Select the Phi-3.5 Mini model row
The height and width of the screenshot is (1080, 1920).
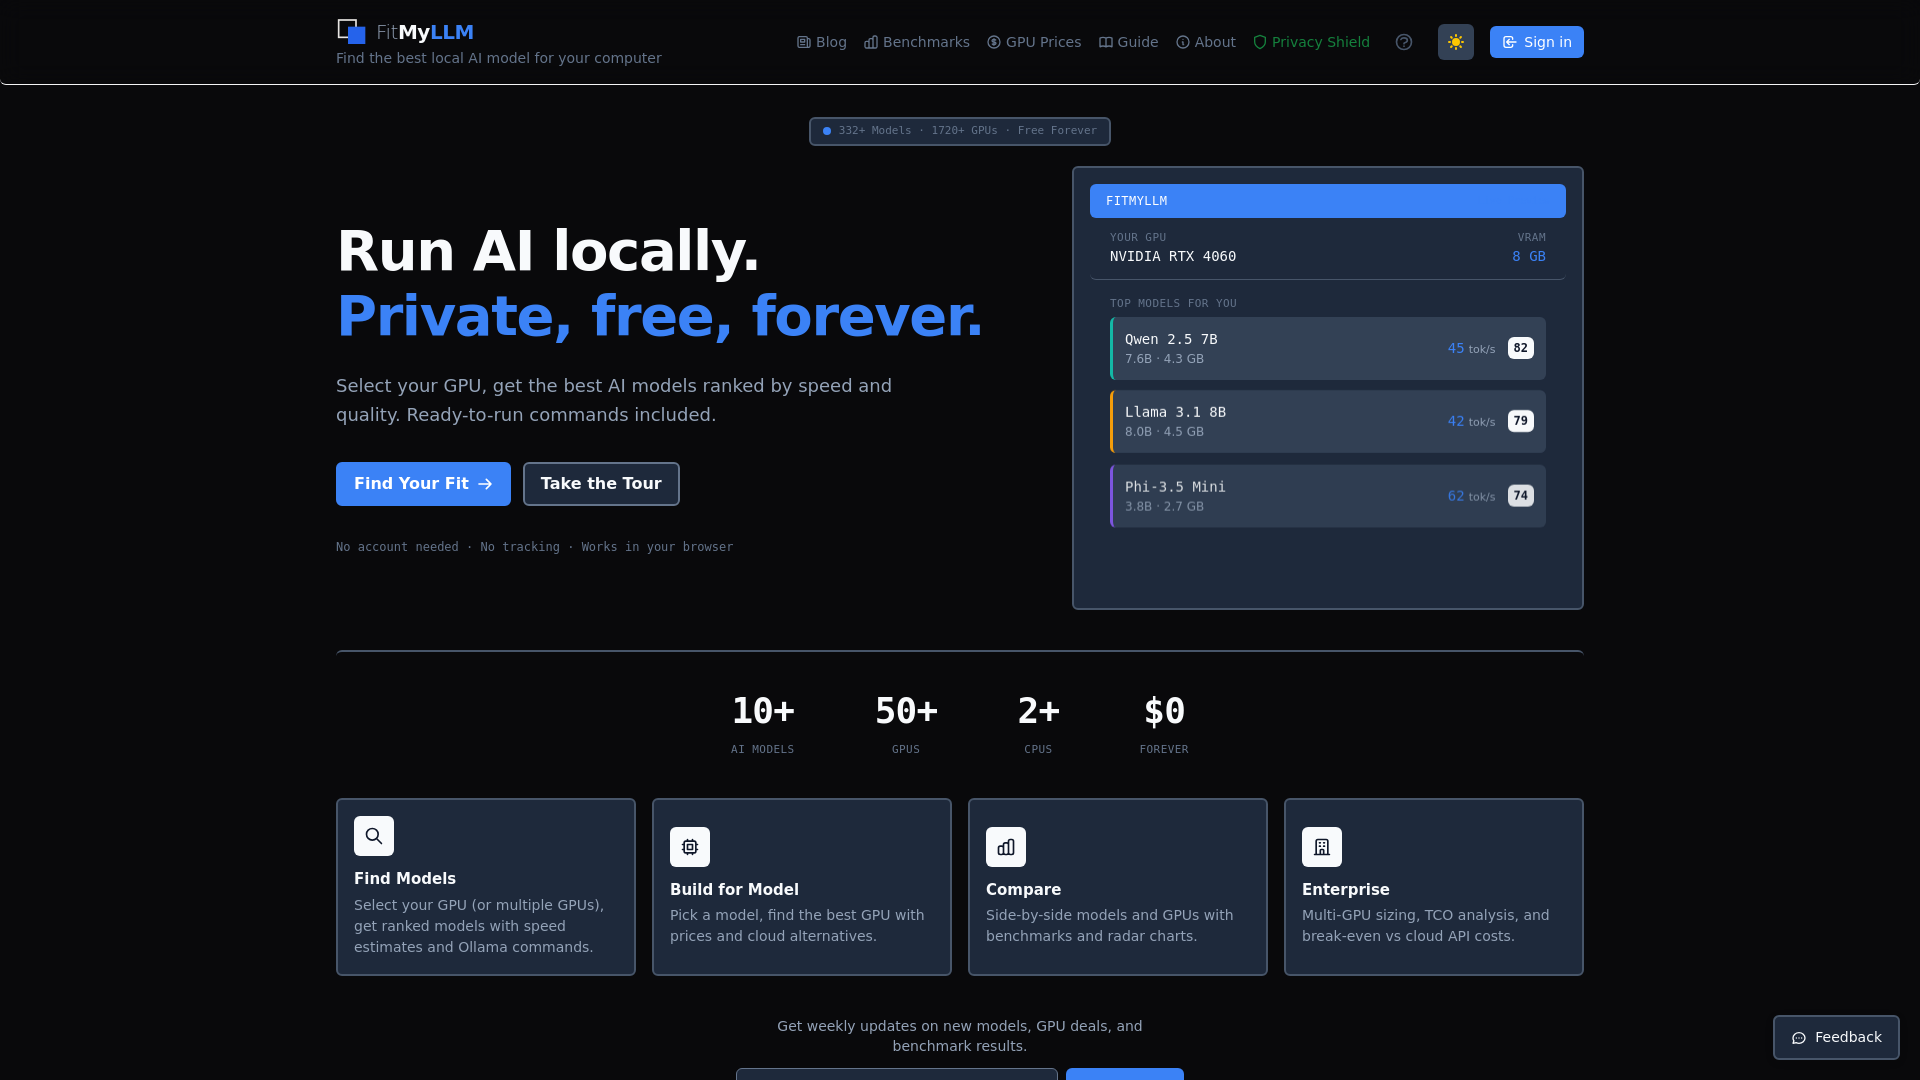[1328, 496]
